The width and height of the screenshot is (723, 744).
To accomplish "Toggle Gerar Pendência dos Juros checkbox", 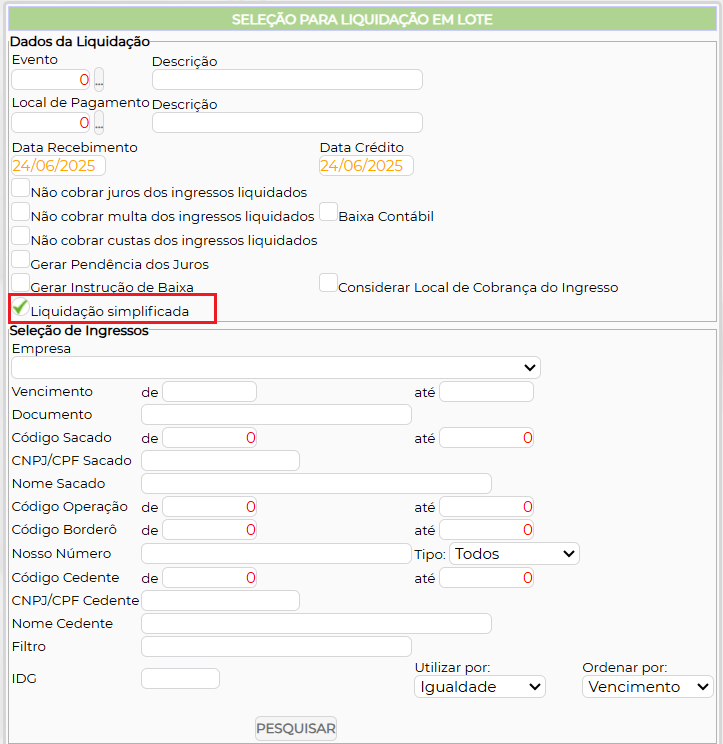I will point(20,260).
